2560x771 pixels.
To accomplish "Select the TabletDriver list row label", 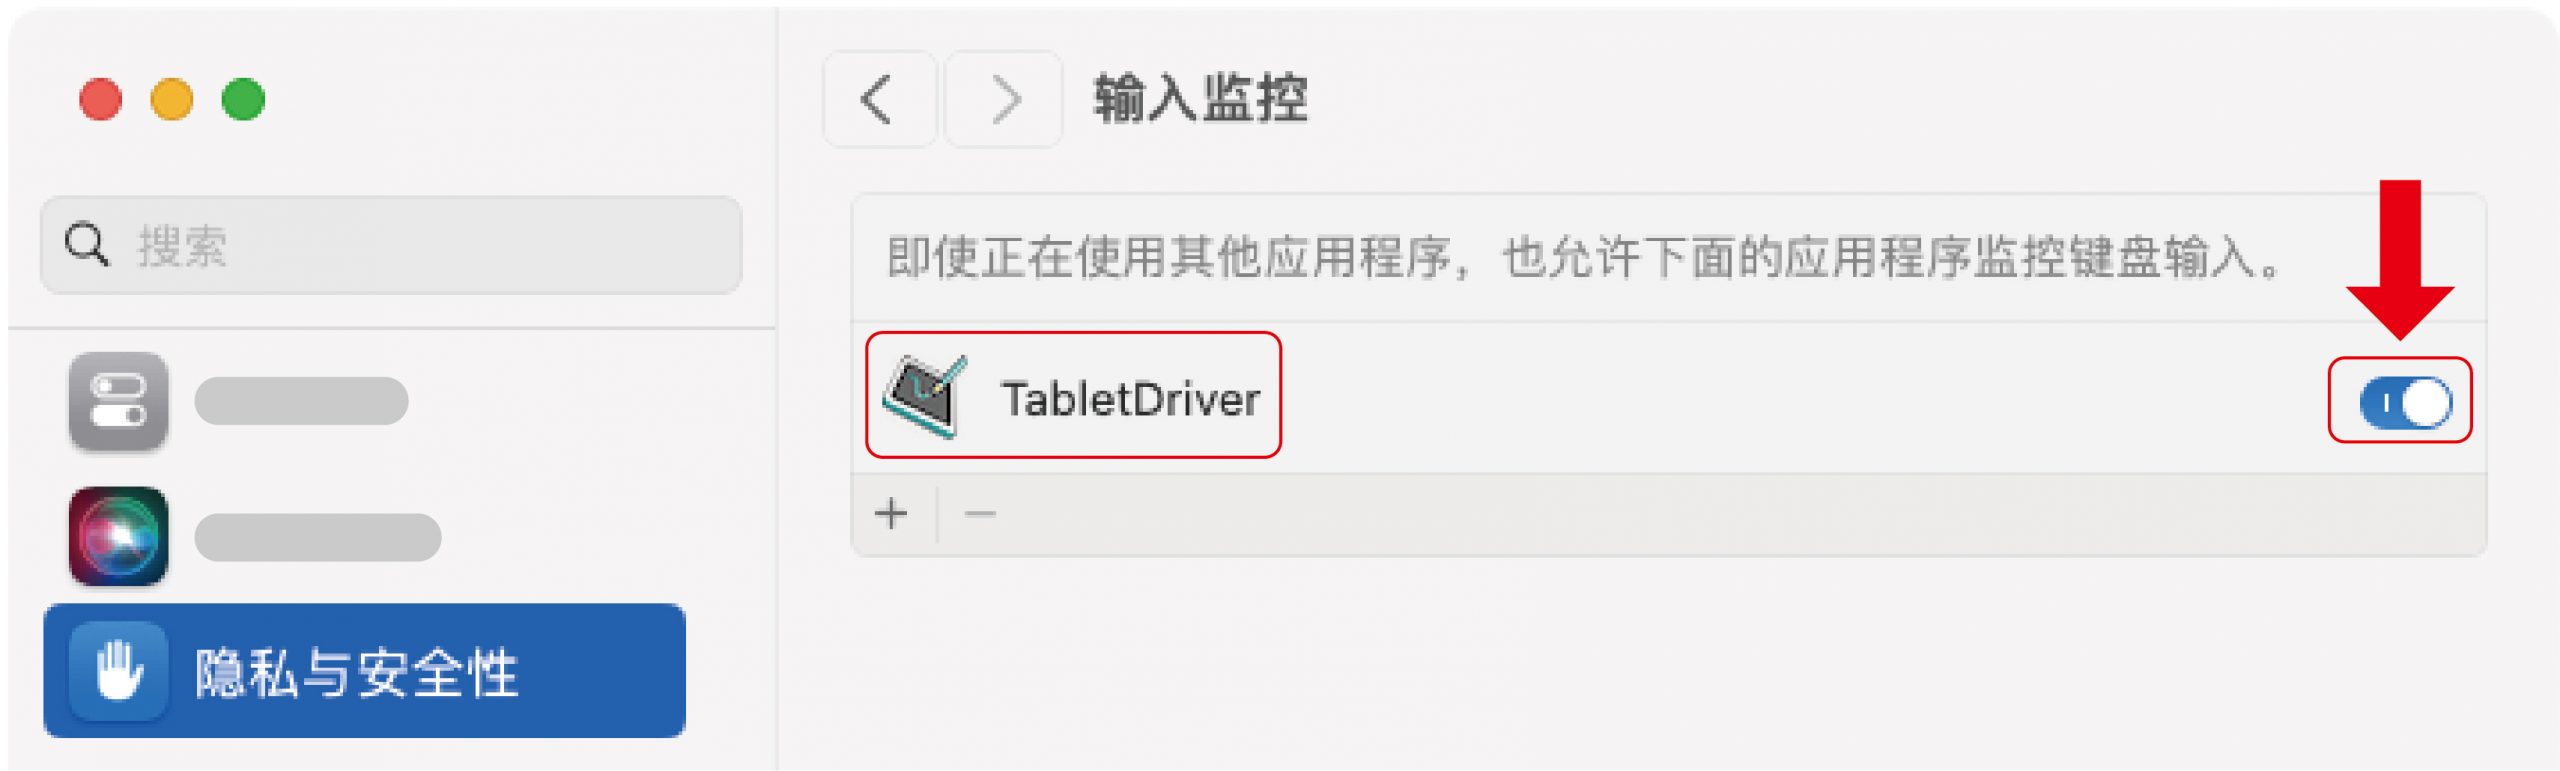I will click(1130, 399).
